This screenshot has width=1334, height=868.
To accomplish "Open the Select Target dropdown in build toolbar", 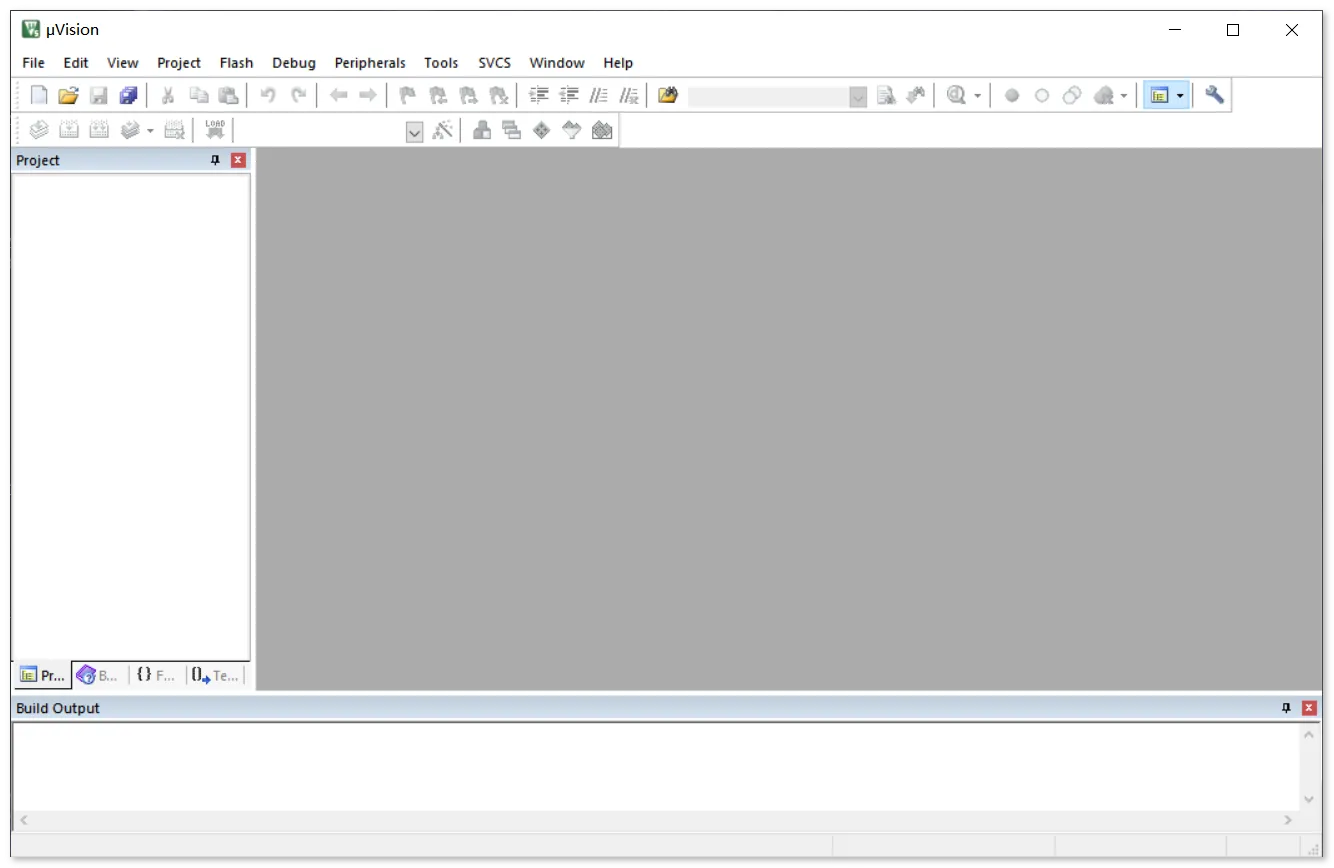I will coord(415,131).
